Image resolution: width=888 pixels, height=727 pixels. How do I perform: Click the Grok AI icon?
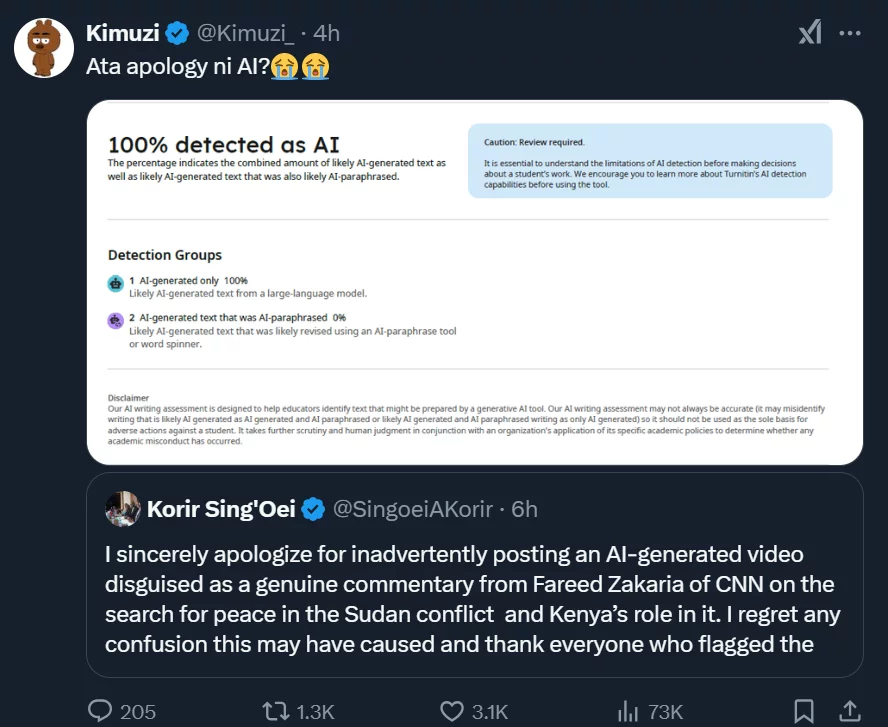coord(810,33)
